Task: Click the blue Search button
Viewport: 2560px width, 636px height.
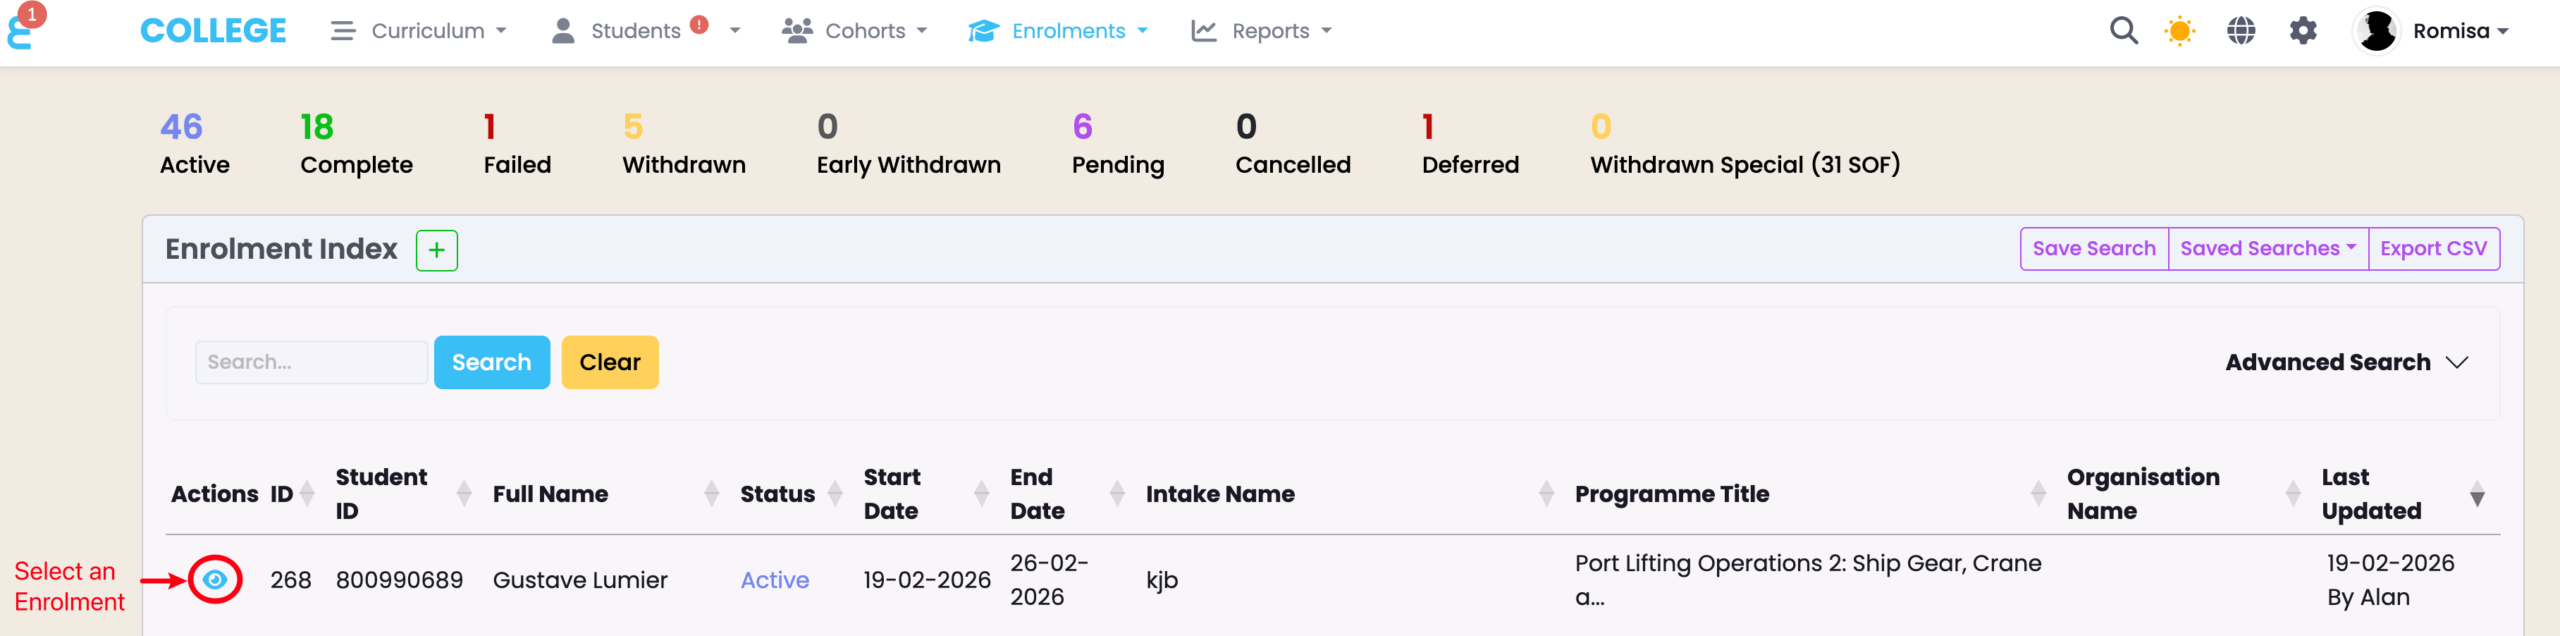Action: pyautogui.click(x=491, y=362)
